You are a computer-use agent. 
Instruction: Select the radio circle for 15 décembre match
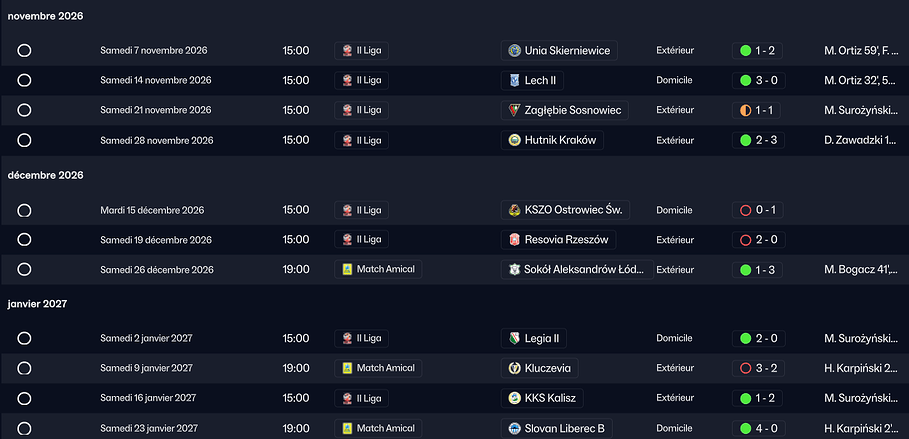[24, 210]
